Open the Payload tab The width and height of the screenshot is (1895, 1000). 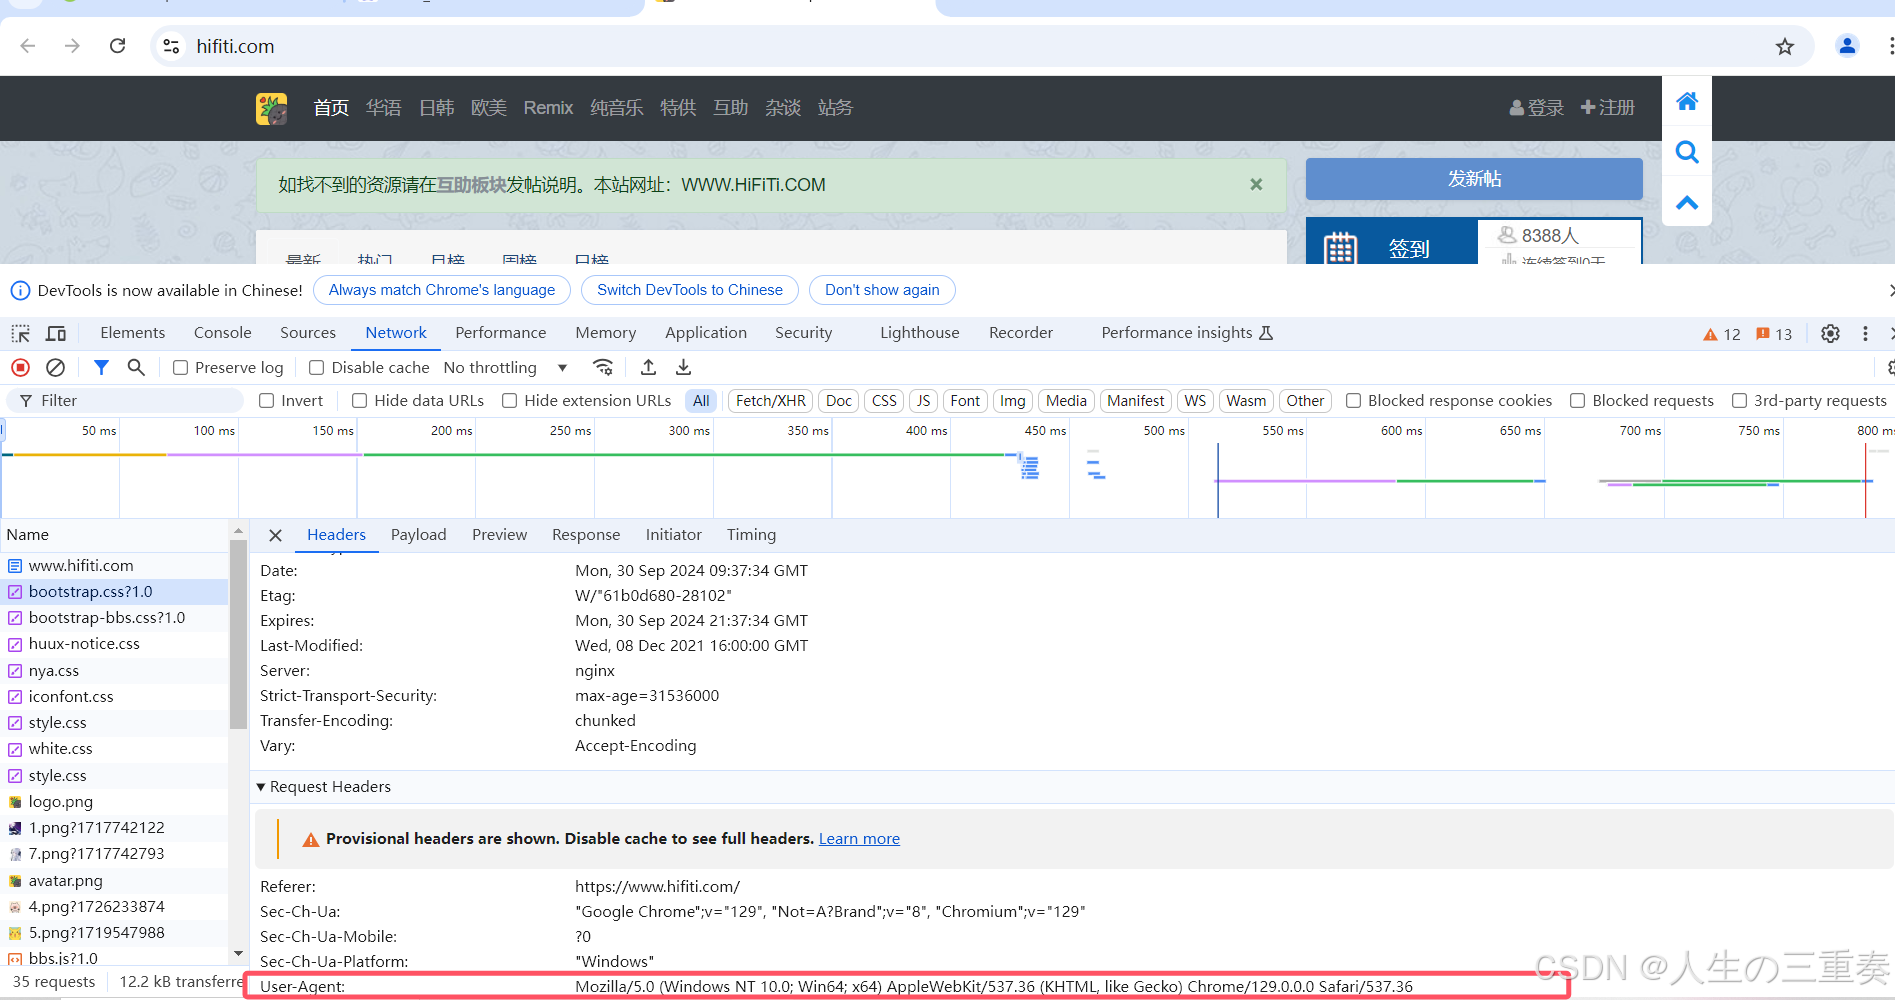pos(418,535)
